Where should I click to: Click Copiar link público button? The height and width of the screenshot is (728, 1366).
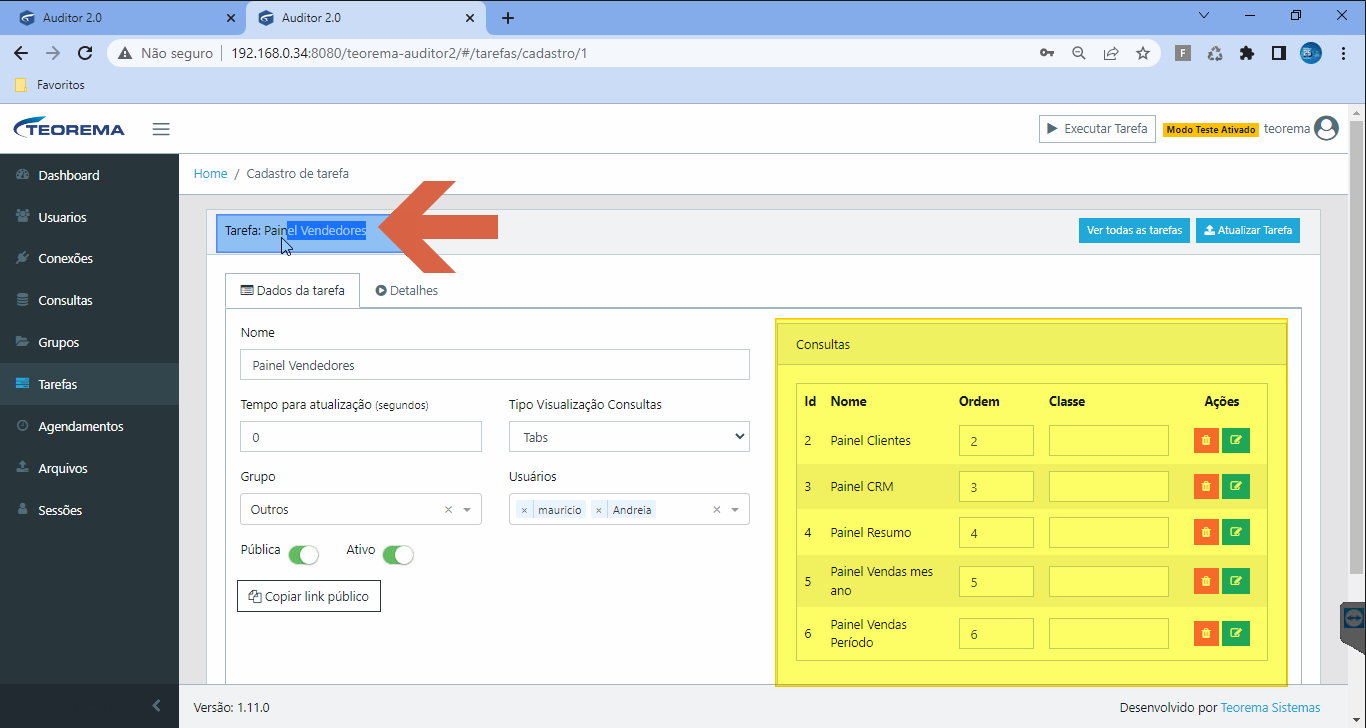pos(309,596)
